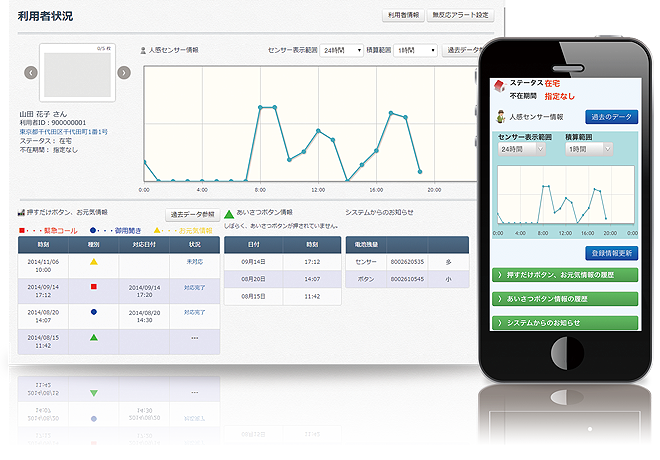Viewport: 660px width, 460px height.
Task: Open the desktop 積算範囲 1時間 dropdown
Action: click(x=415, y=51)
